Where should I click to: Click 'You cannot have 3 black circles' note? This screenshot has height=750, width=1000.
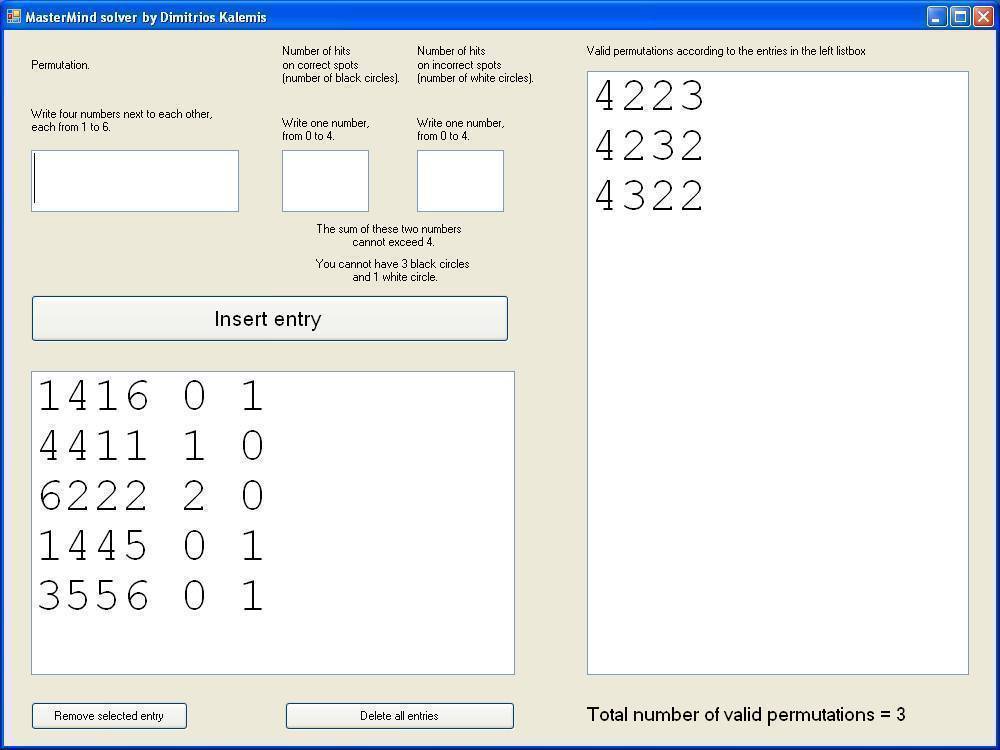tap(393, 270)
